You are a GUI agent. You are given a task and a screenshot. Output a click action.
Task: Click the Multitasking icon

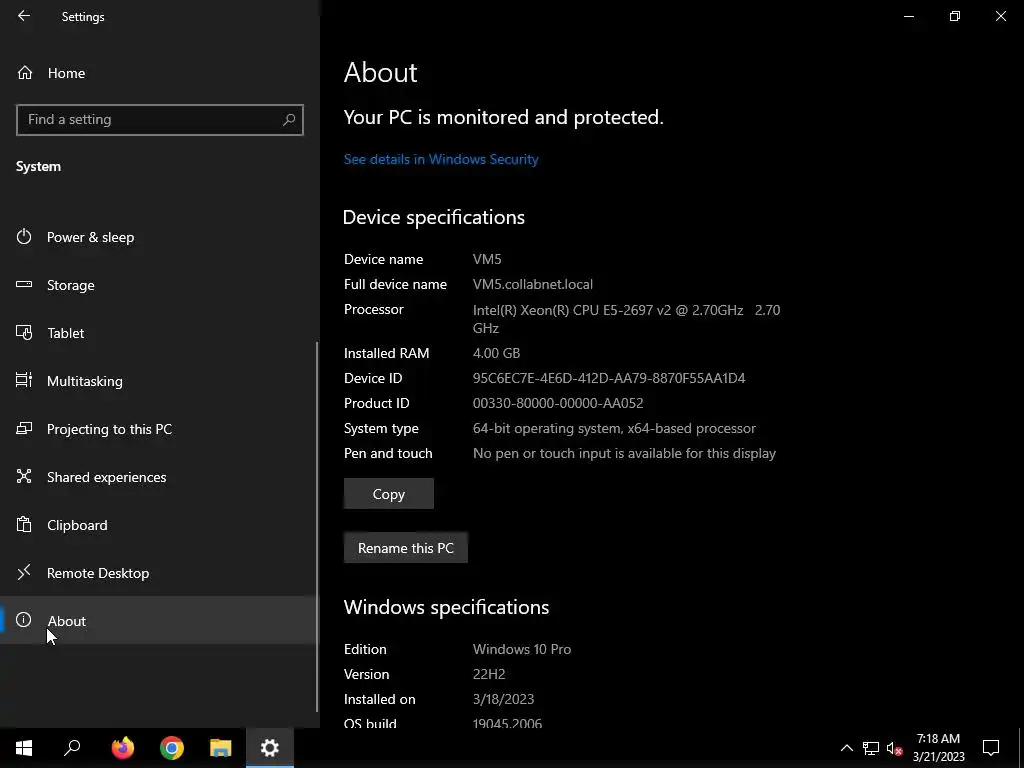(x=24, y=380)
